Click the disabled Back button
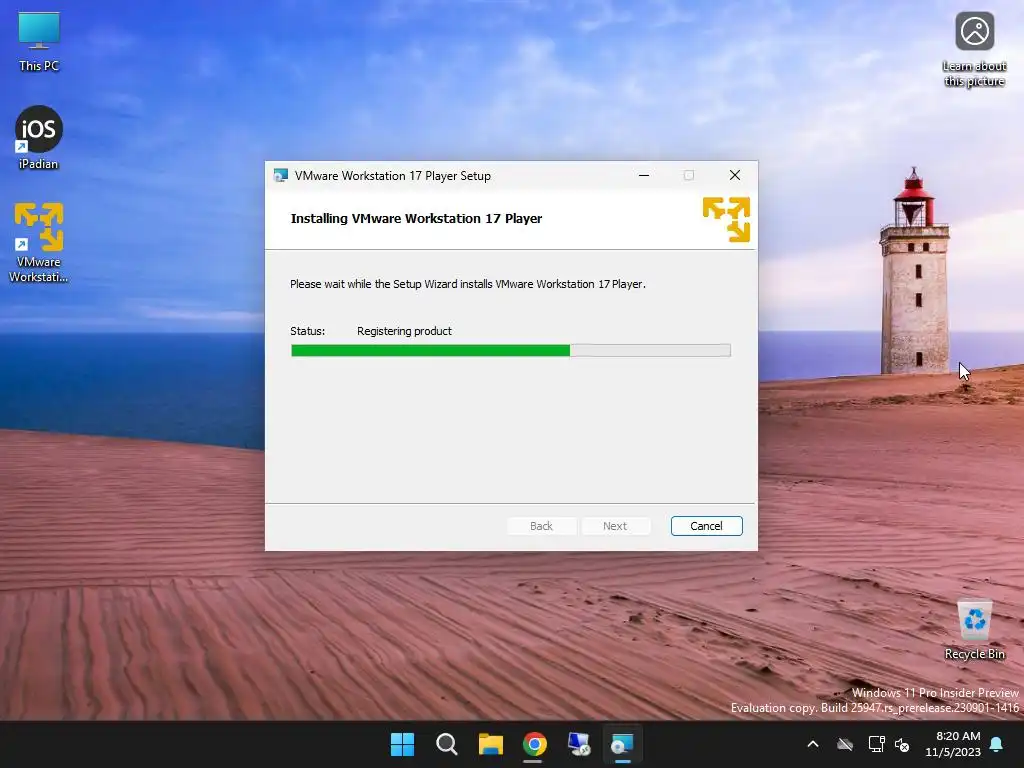 click(x=541, y=526)
